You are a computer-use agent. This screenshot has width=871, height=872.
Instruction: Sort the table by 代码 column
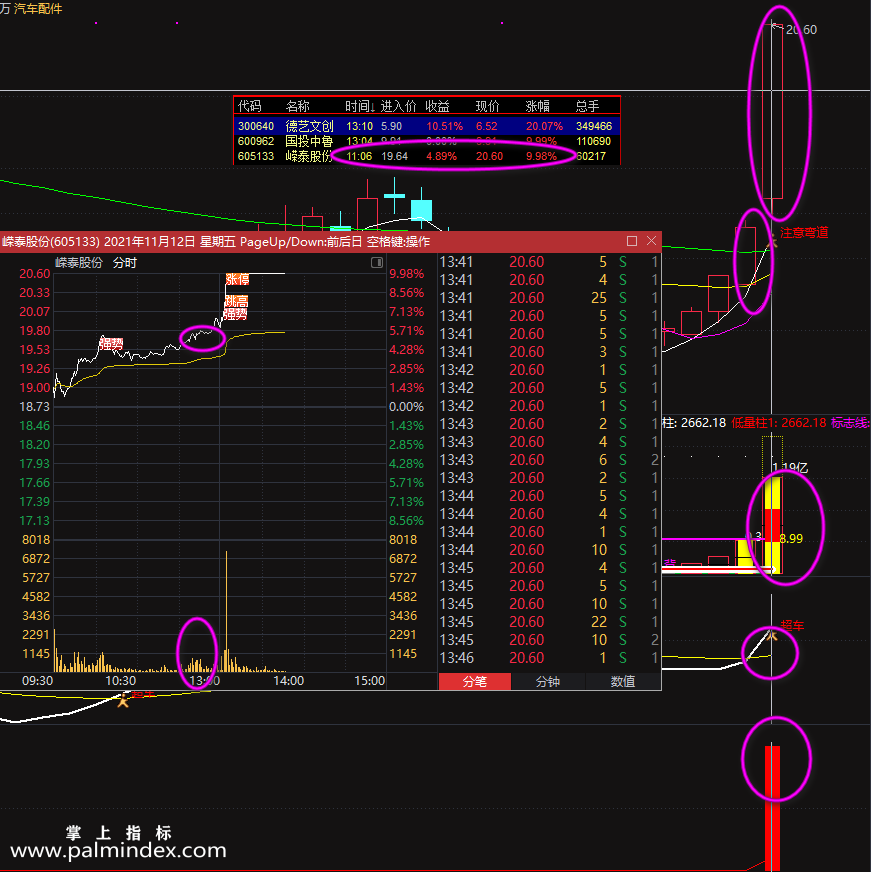[x=250, y=106]
